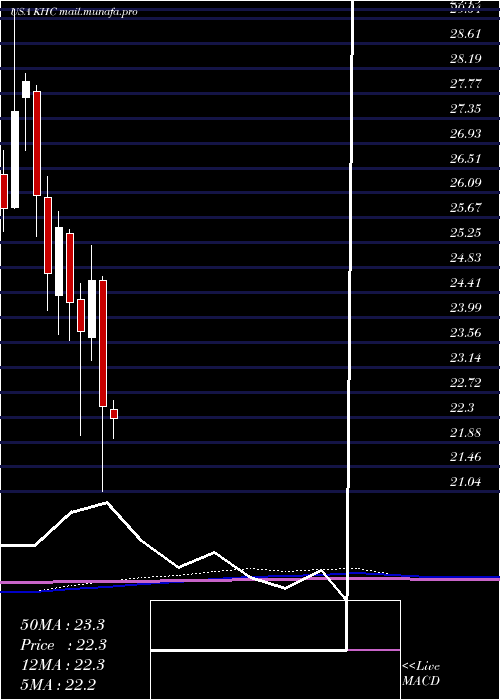Click the USA KHC mail.munafa.pro title

(x=73, y=12)
